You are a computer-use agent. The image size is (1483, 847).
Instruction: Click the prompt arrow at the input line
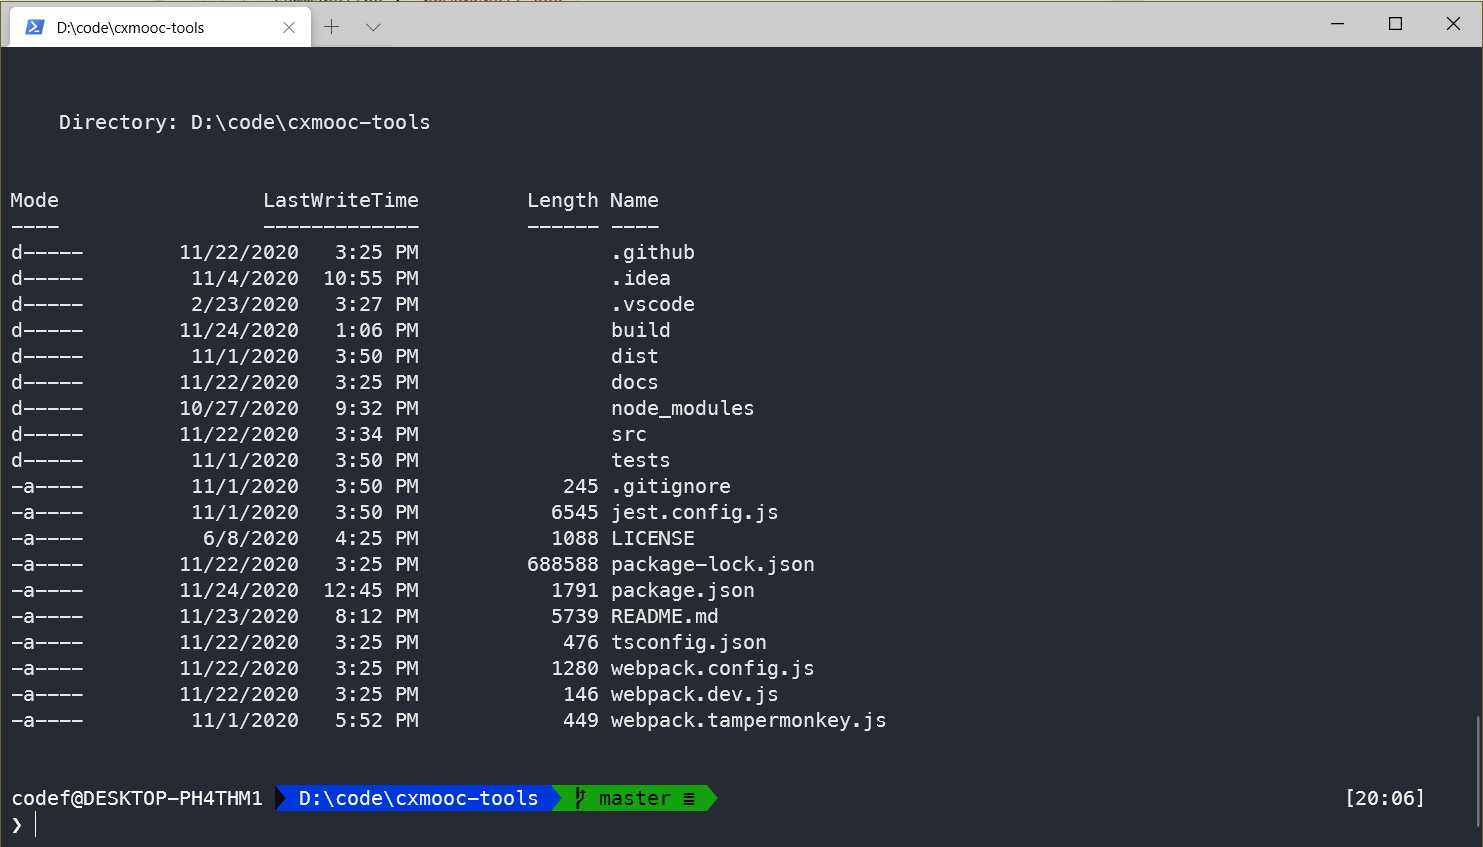(17, 825)
